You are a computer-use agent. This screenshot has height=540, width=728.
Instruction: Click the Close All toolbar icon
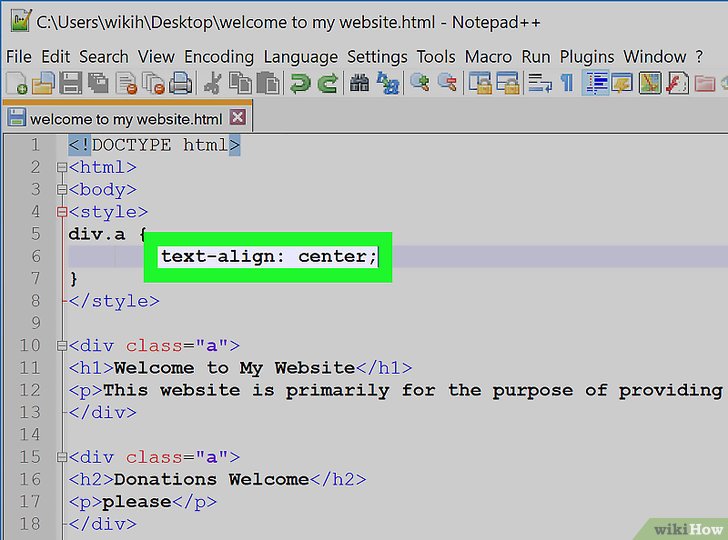pos(154,84)
